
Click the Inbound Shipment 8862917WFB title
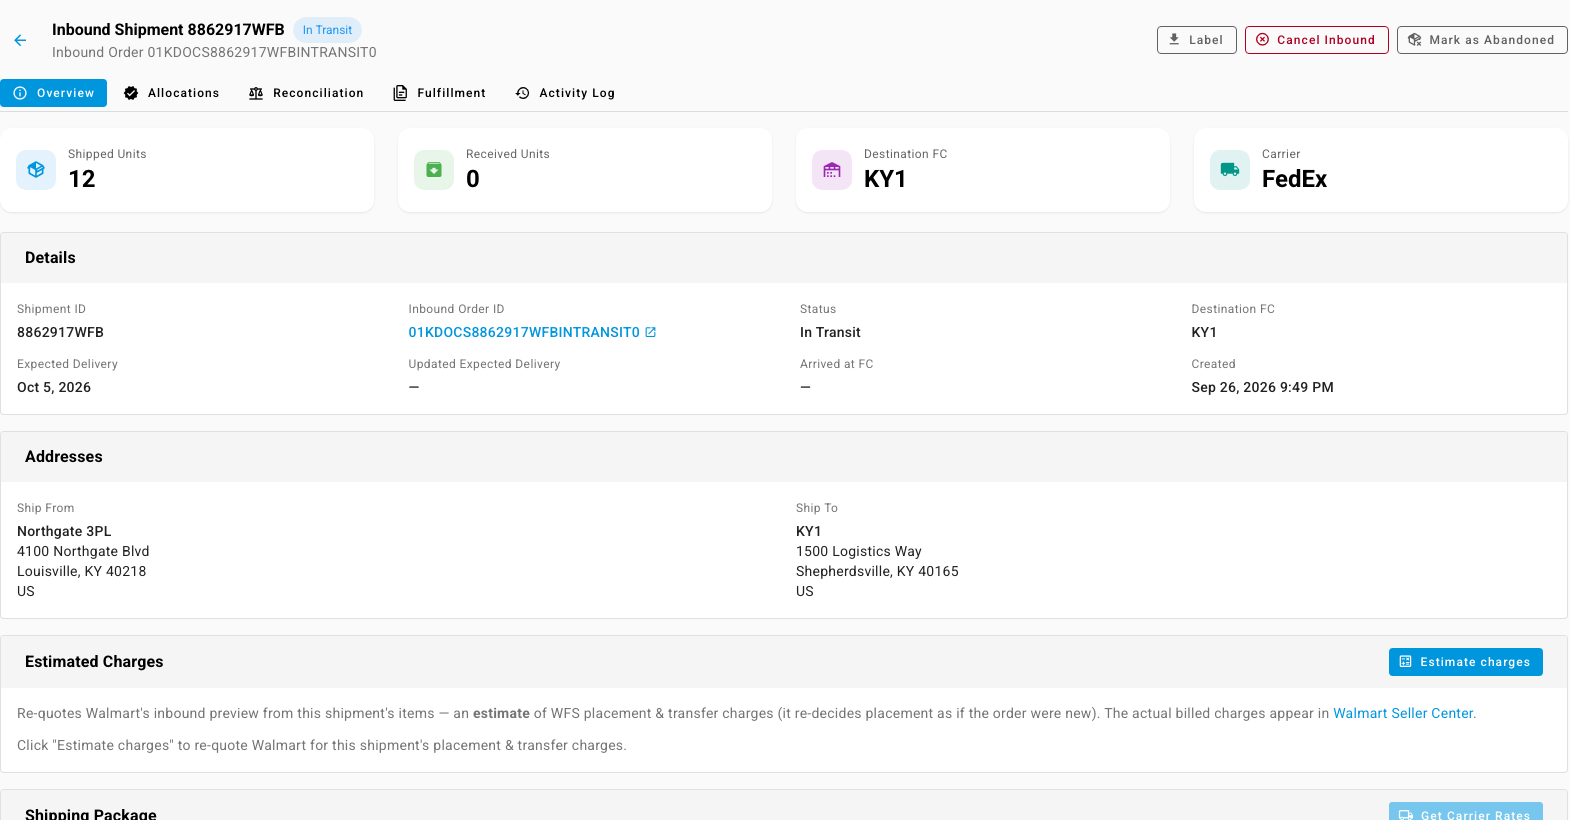(168, 30)
